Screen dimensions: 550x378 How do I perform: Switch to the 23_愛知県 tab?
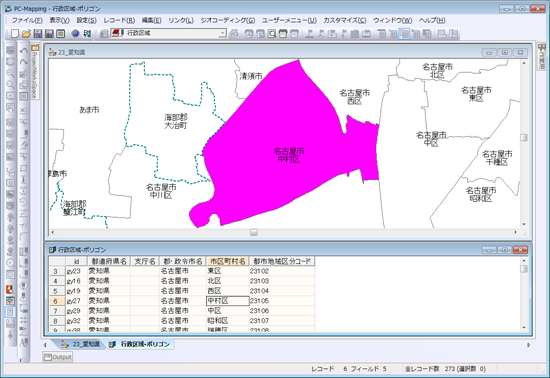[81, 344]
